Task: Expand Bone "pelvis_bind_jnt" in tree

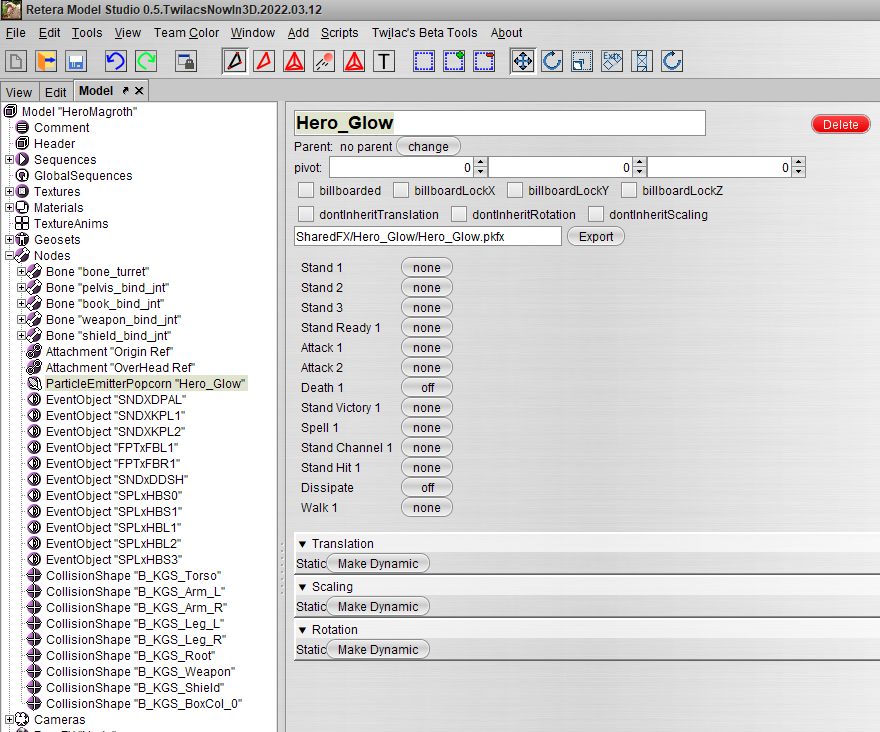Action: [22, 288]
